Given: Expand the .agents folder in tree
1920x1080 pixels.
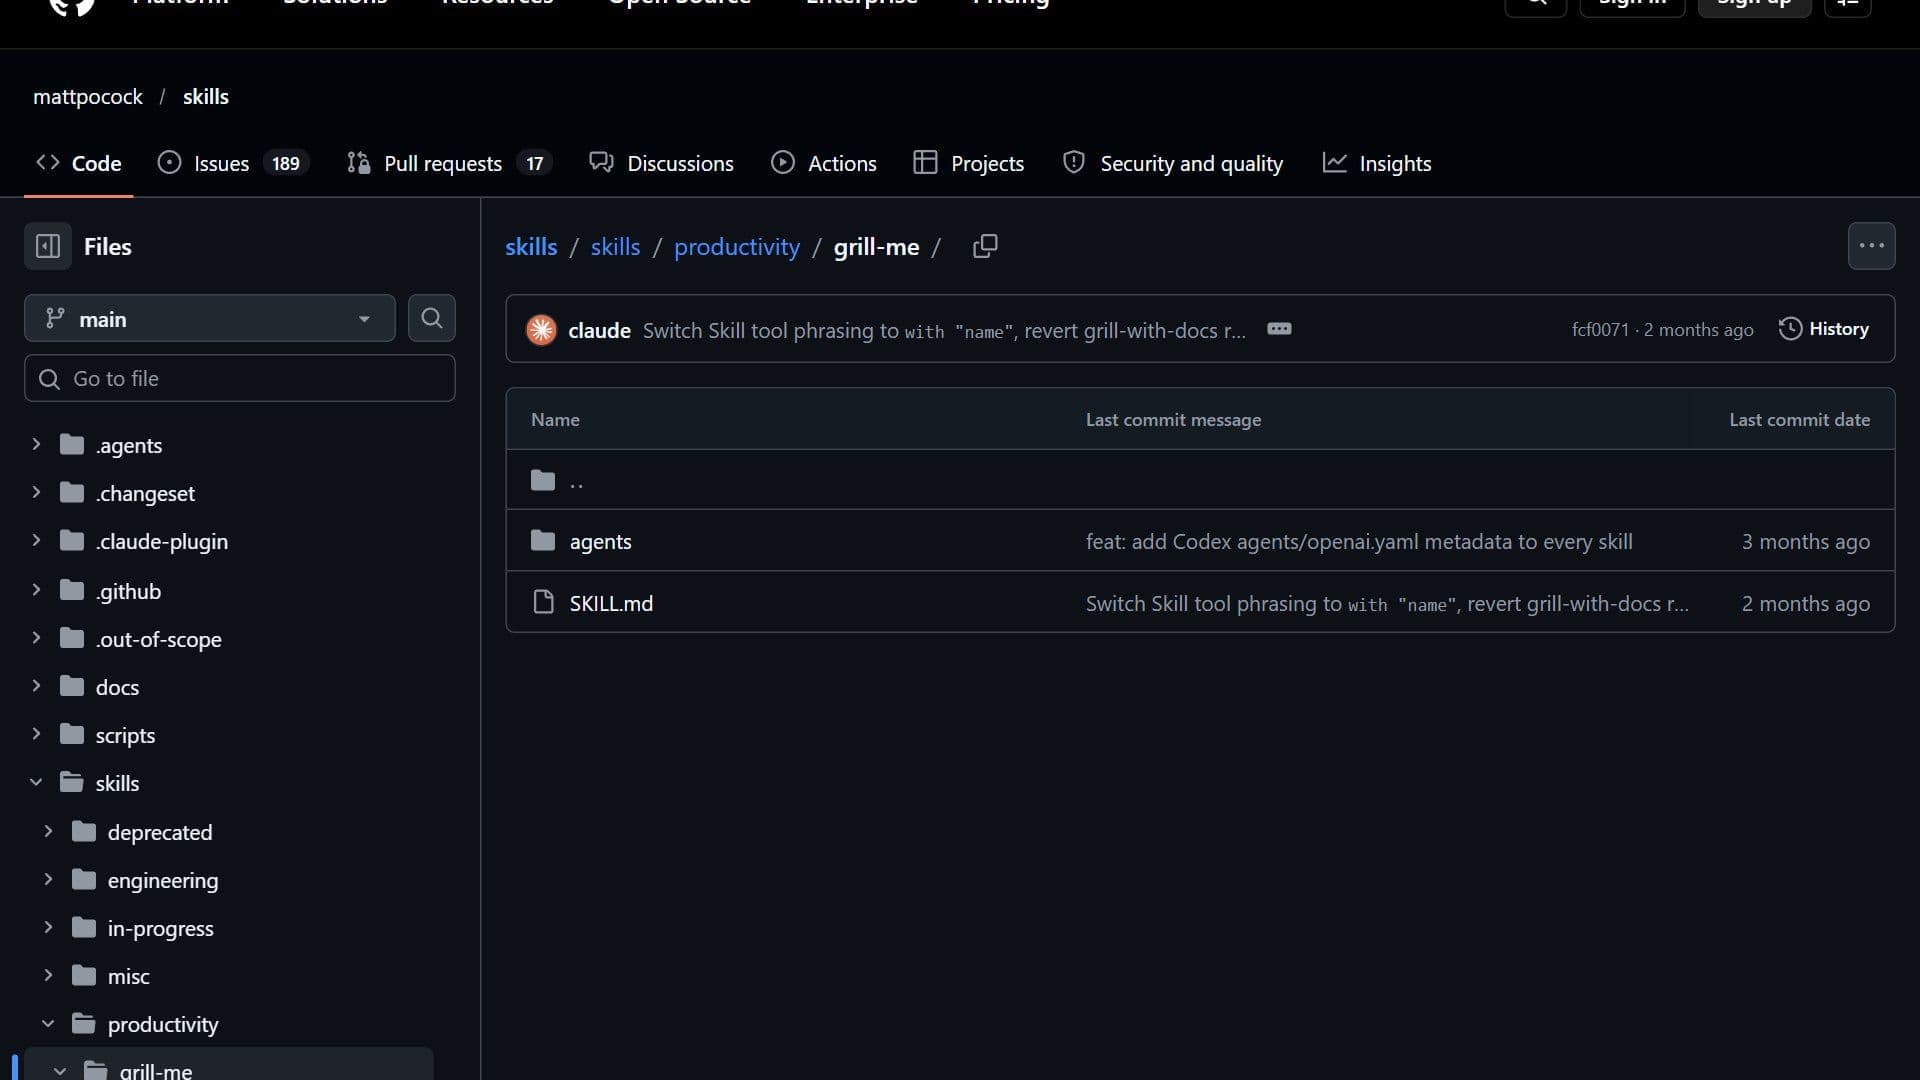Looking at the screenshot, I should (x=36, y=444).
